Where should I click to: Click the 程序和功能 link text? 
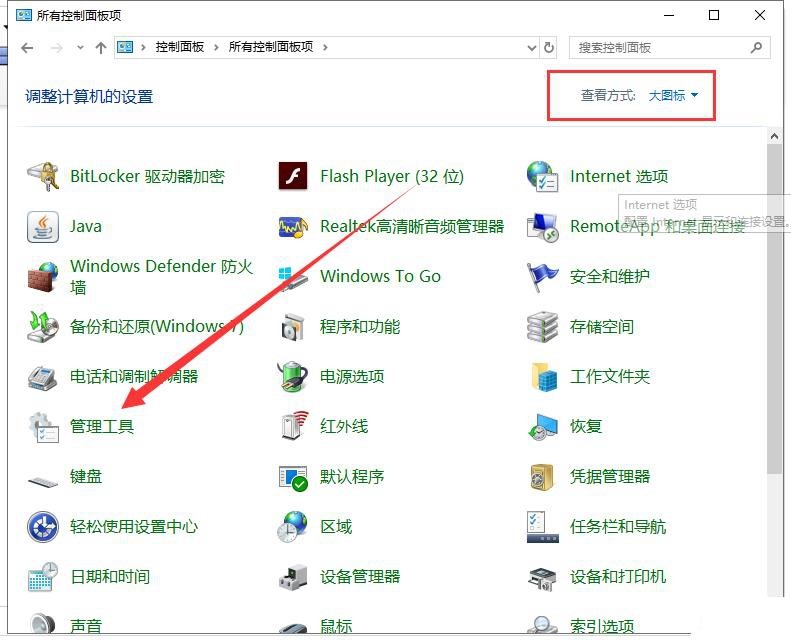point(360,327)
